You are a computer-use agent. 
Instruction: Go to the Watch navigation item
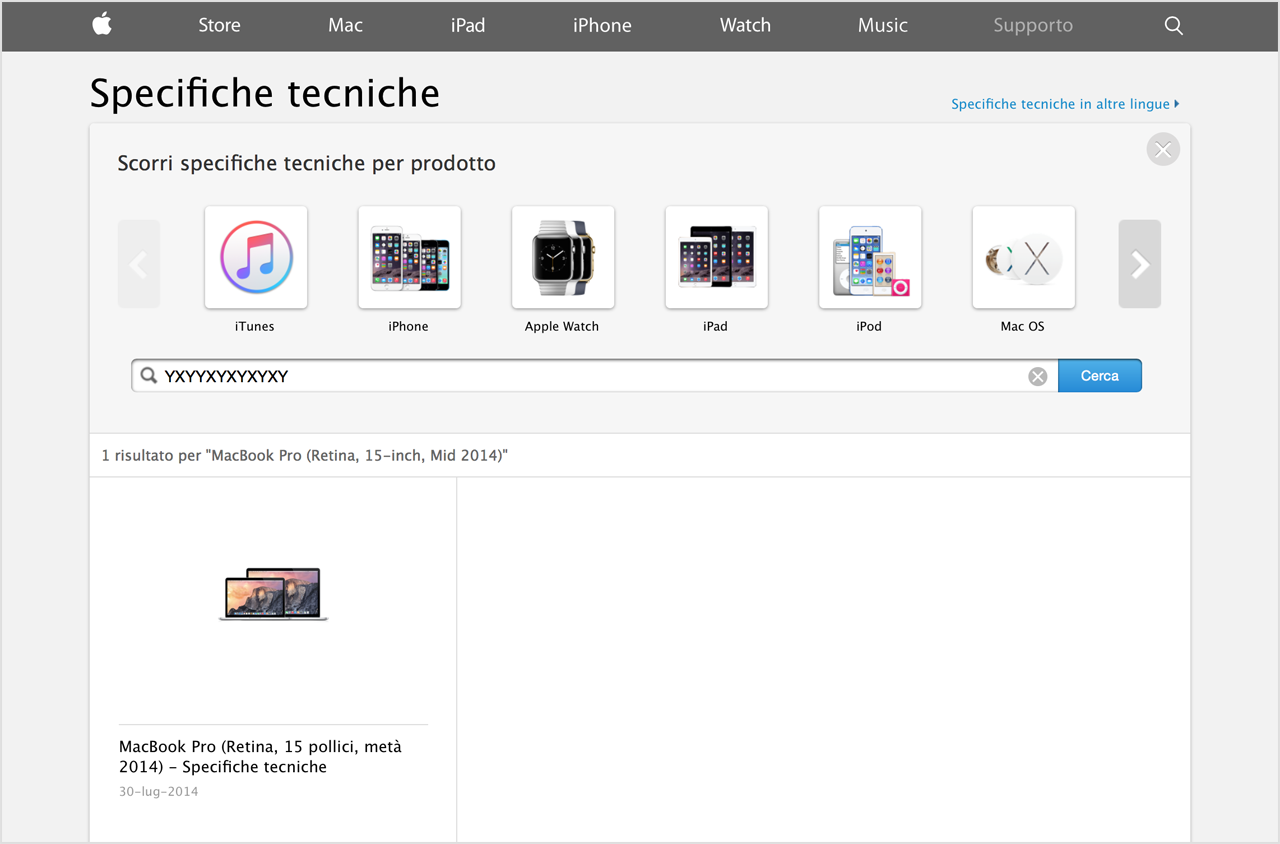(x=745, y=26)
